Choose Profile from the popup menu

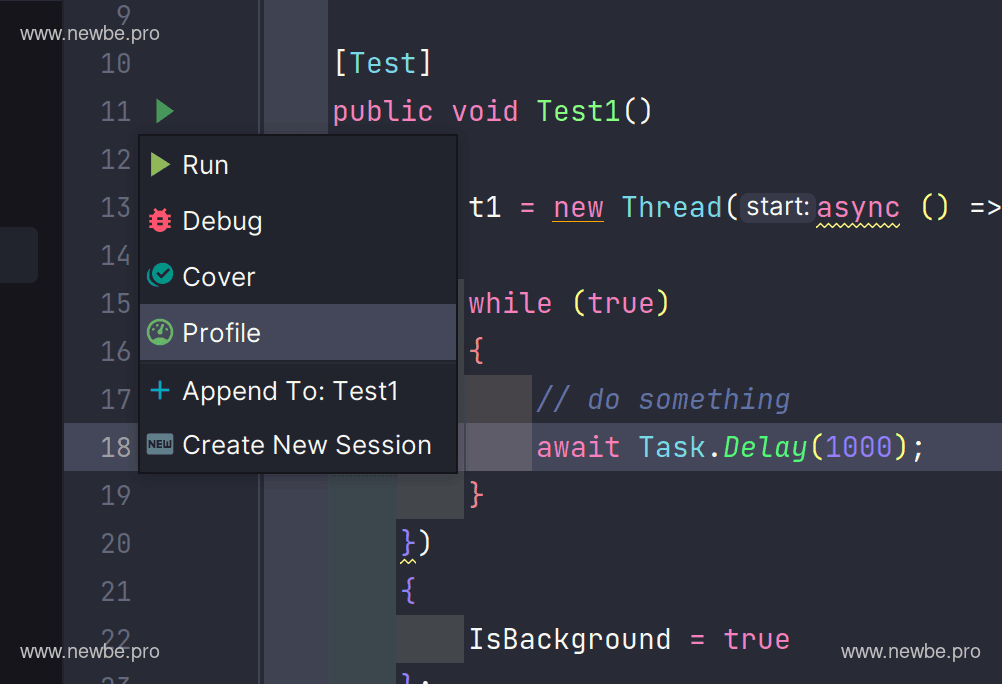[x=221, y=333]
